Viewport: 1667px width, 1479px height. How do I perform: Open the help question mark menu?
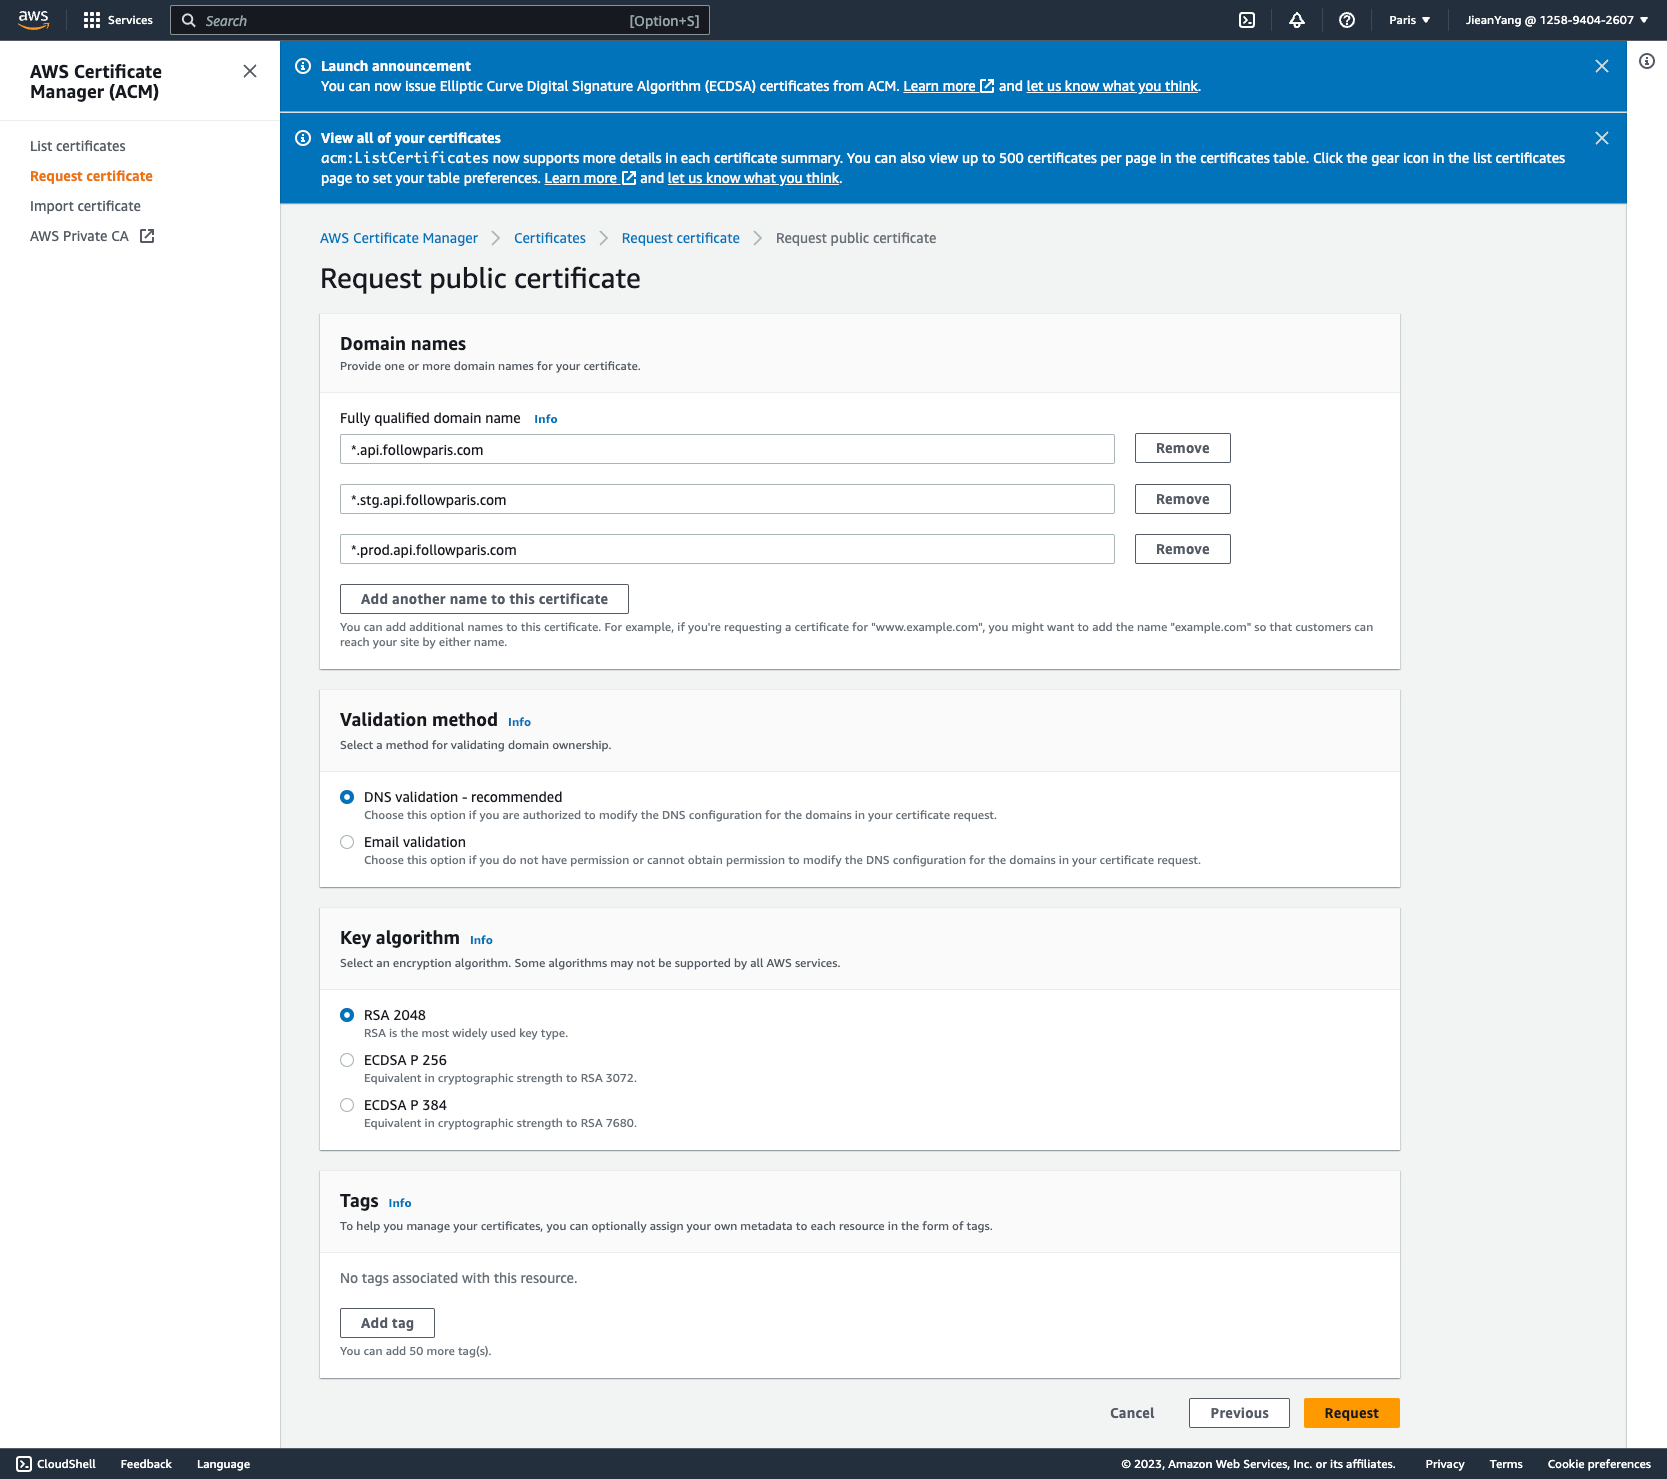coord(1347,20)
